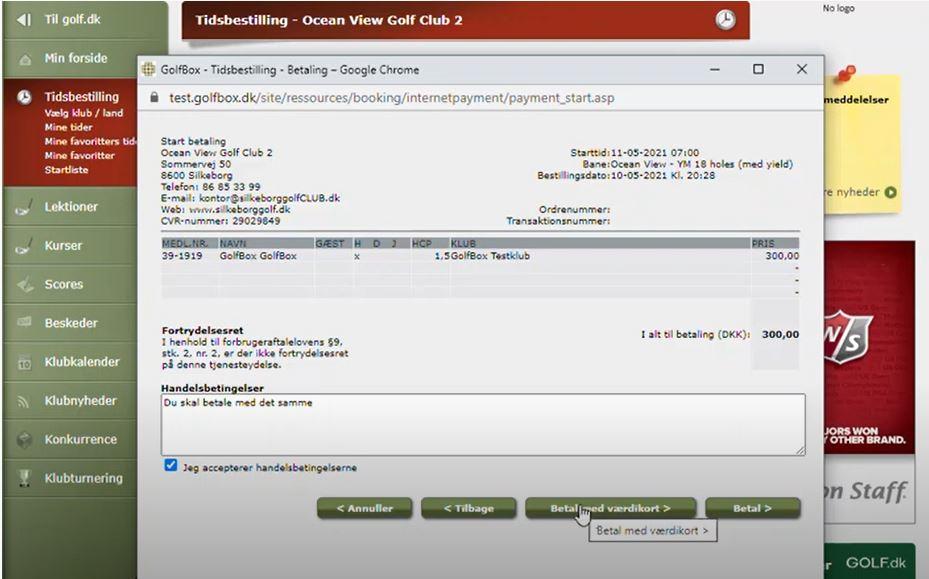Click the Konkurrence sidebar icon
This screenshot has height=579, width=929.
point(24,440)
